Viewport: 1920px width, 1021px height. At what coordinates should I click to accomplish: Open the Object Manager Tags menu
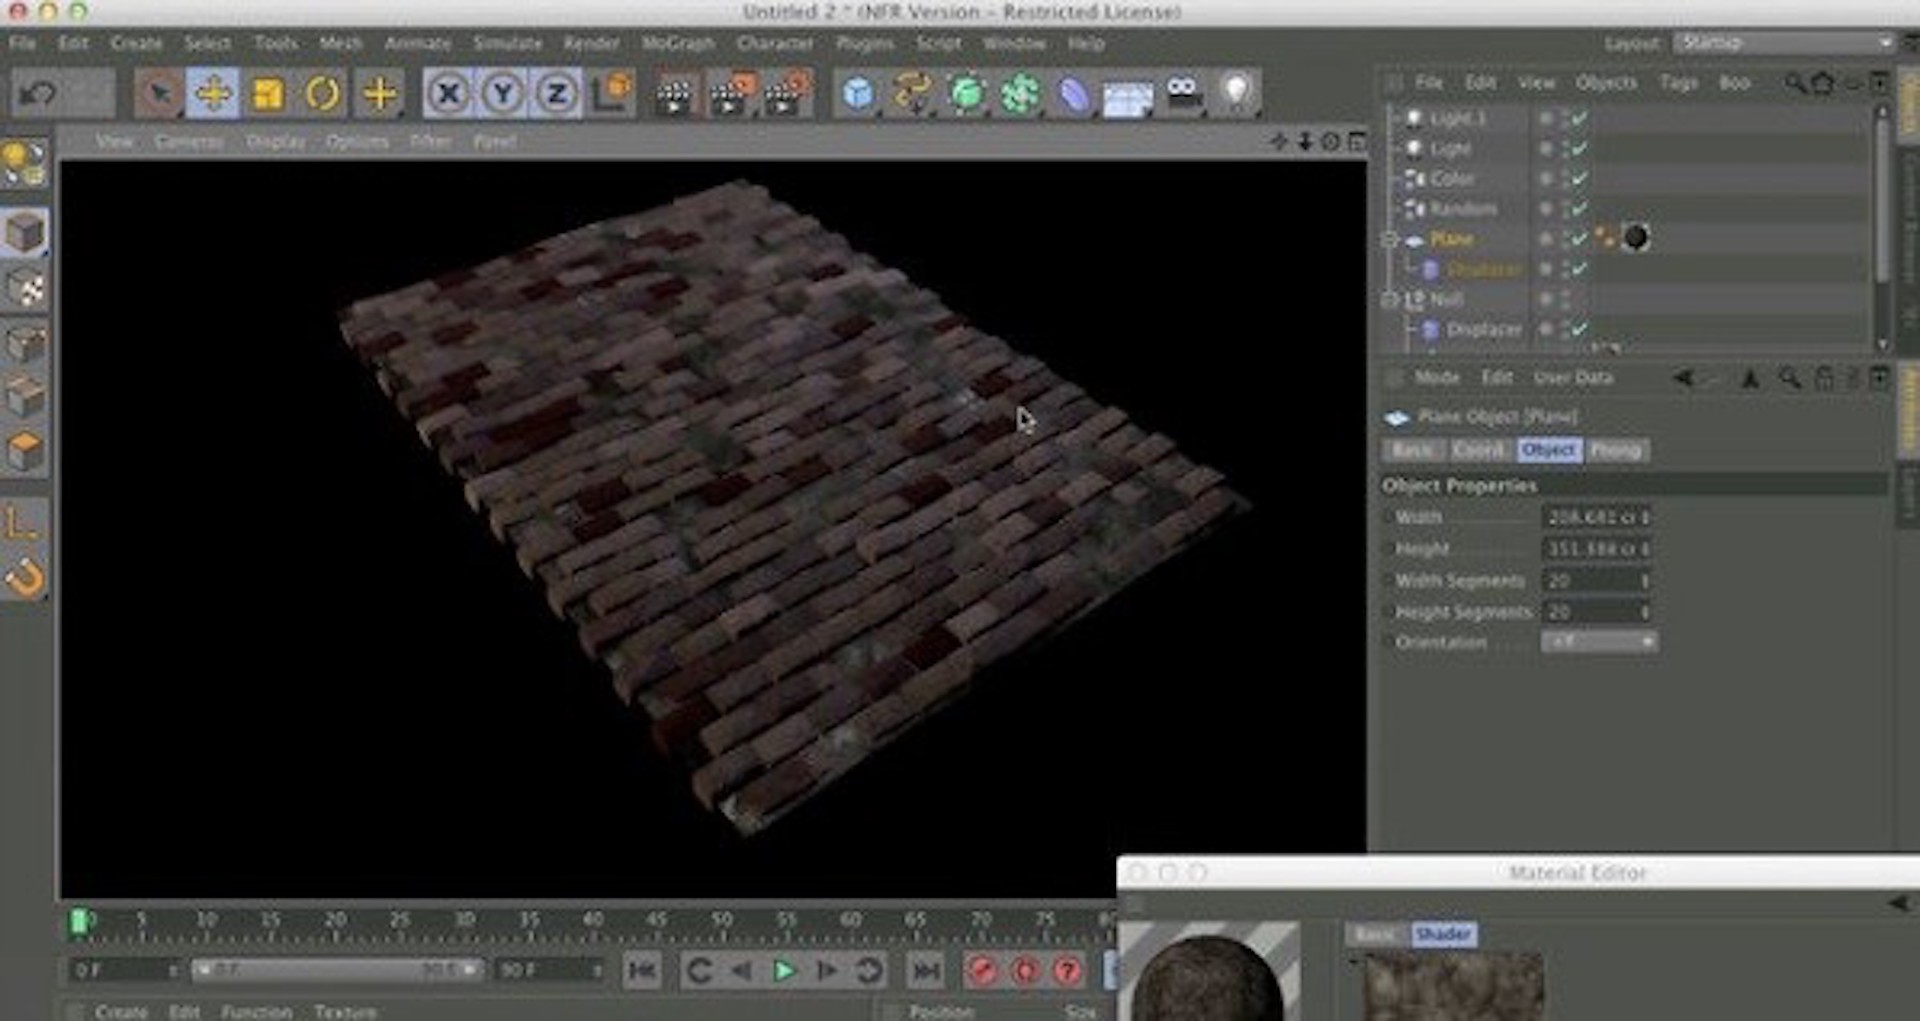click(x=1679, y=83)
